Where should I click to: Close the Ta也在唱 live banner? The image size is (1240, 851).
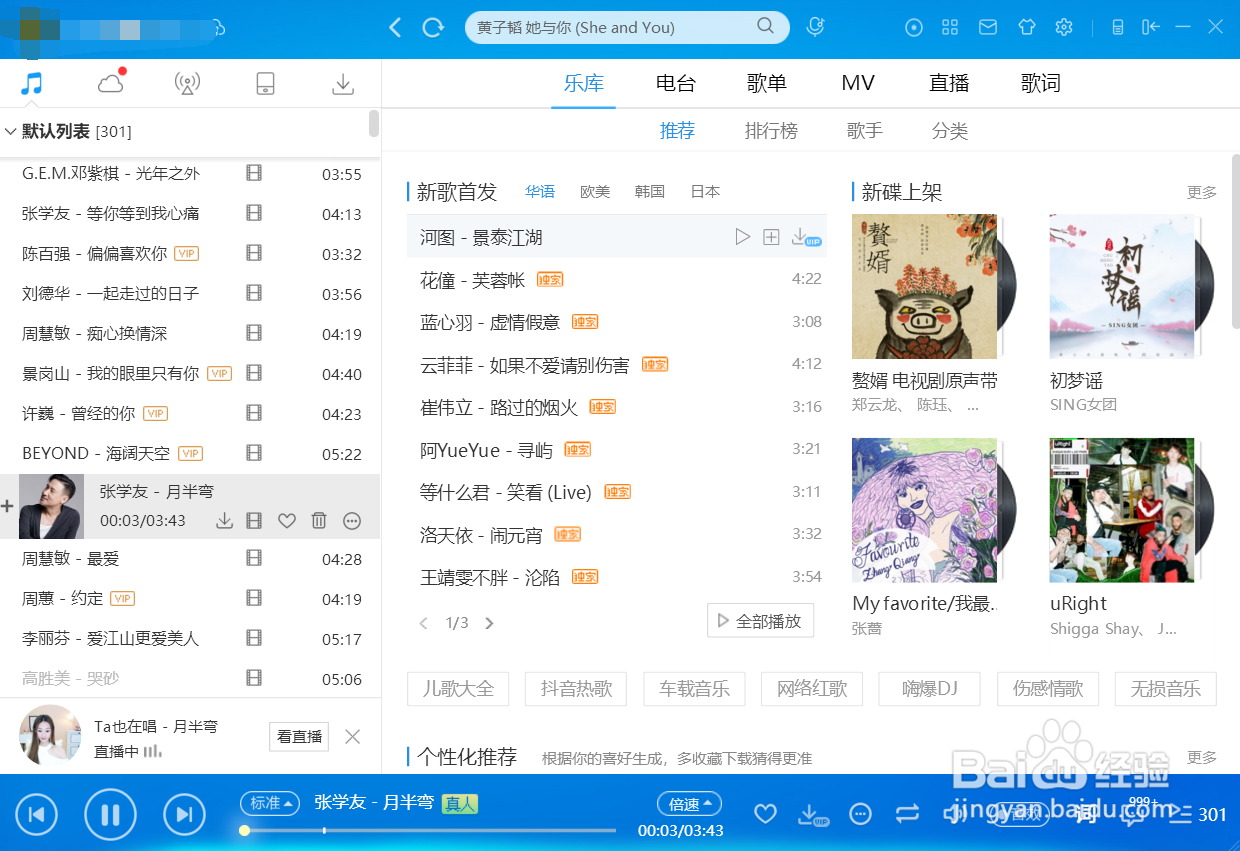[352, 737]
